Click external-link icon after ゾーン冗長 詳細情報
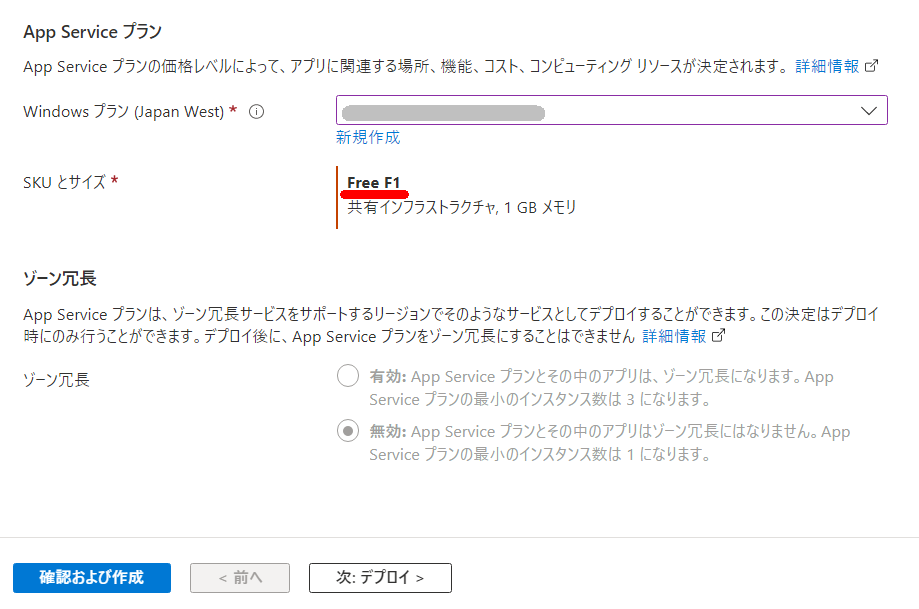This screenshot has height=609, width=919. tap(718, 336)
